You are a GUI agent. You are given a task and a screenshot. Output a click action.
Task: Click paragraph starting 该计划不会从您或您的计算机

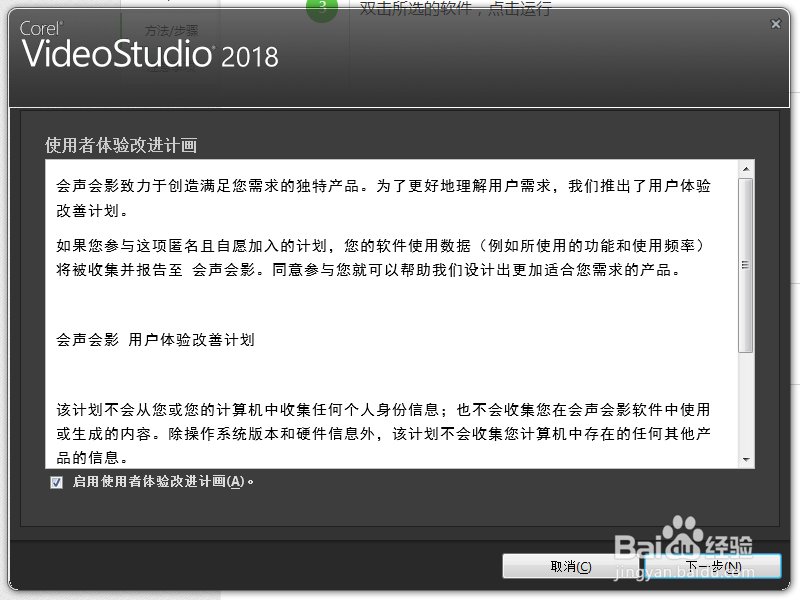[383, 434]
